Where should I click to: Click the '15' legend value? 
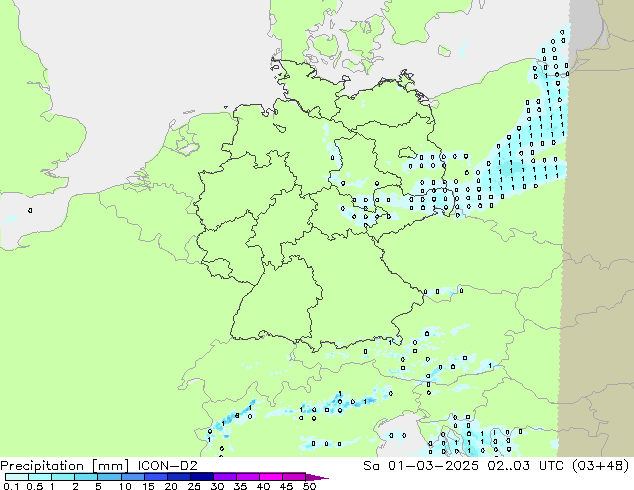(x=148, y=486)
